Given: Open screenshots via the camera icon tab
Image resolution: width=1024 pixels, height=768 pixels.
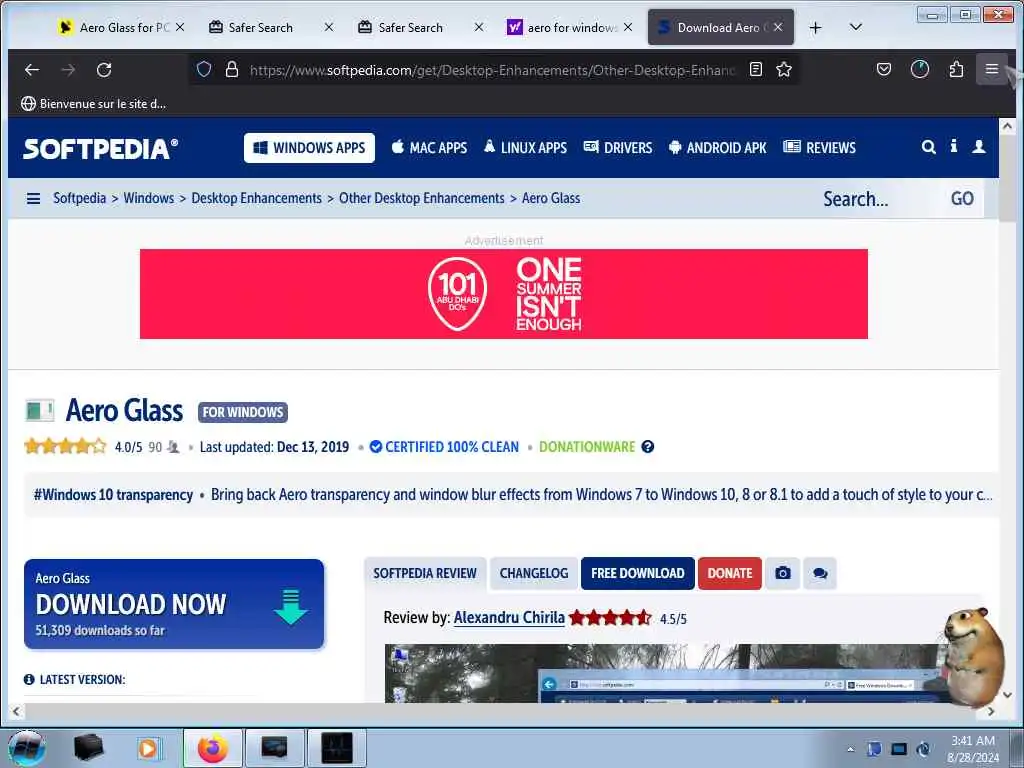Looking at the screenshot, I should tap(782, 573).
